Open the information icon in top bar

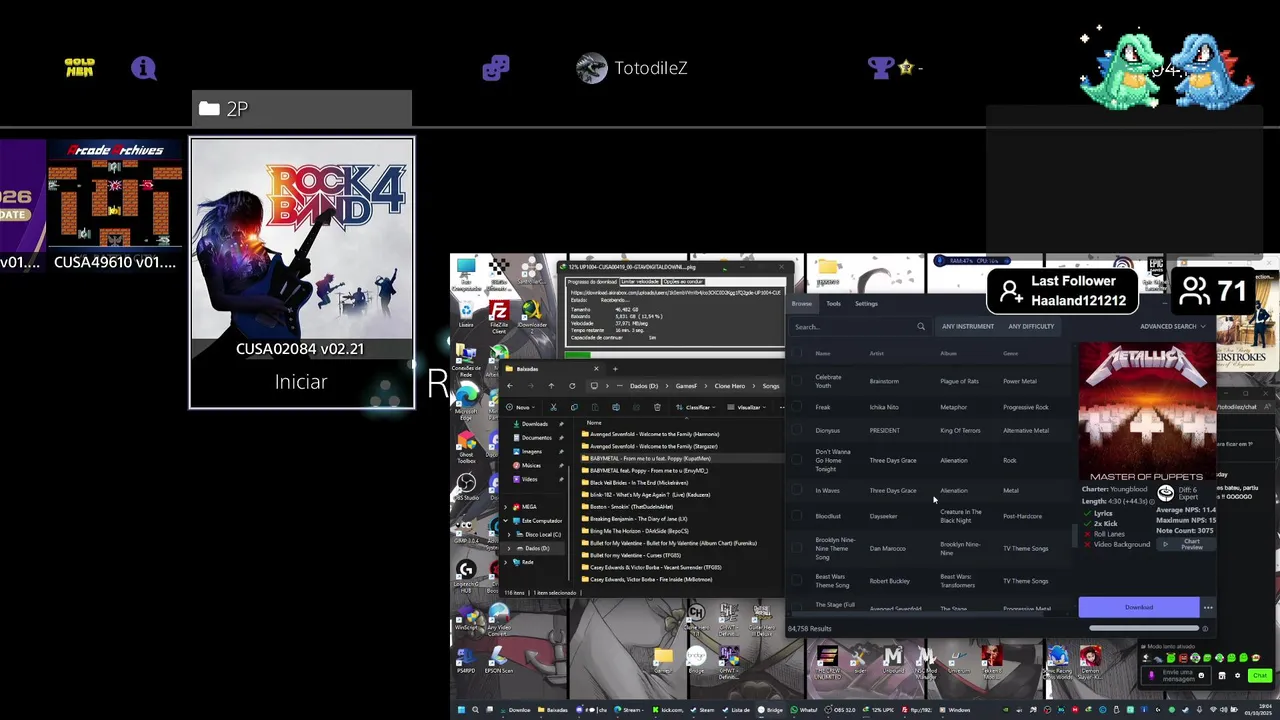pyautogui.click(x=143, y=68)
